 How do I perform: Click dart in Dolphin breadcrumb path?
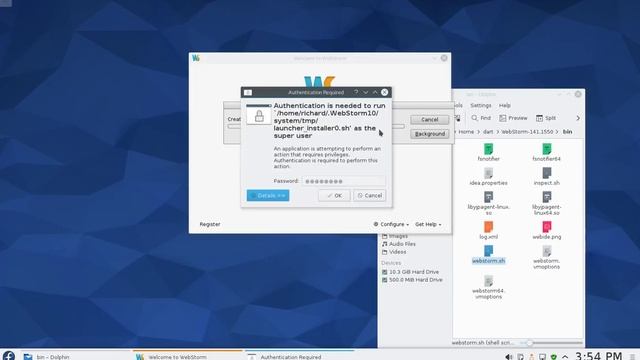[x=488, y=132]
